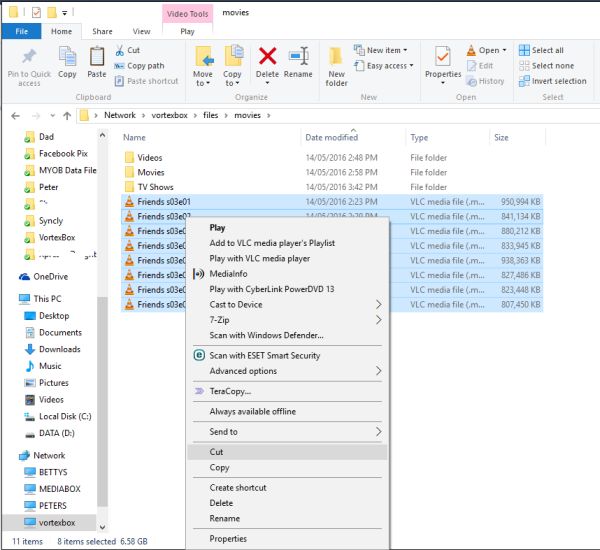This screenshot has width=600, height=550.
Task: Click the Pin to Quick access icon
Action: 29,57
